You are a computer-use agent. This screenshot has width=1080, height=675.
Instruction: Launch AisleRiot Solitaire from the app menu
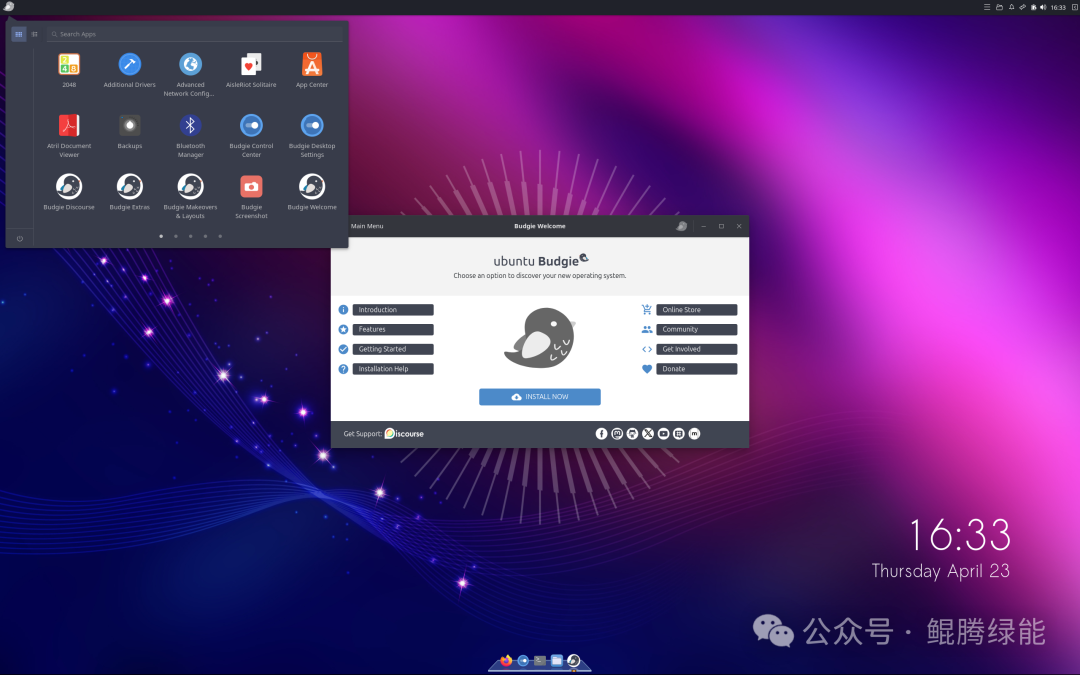tap(251, 63)
